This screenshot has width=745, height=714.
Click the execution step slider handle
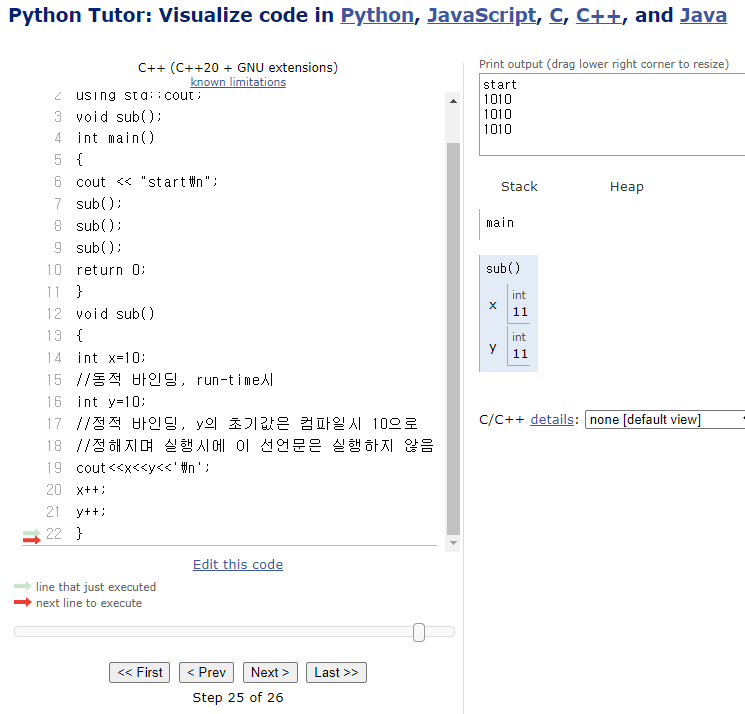(419, 632)
